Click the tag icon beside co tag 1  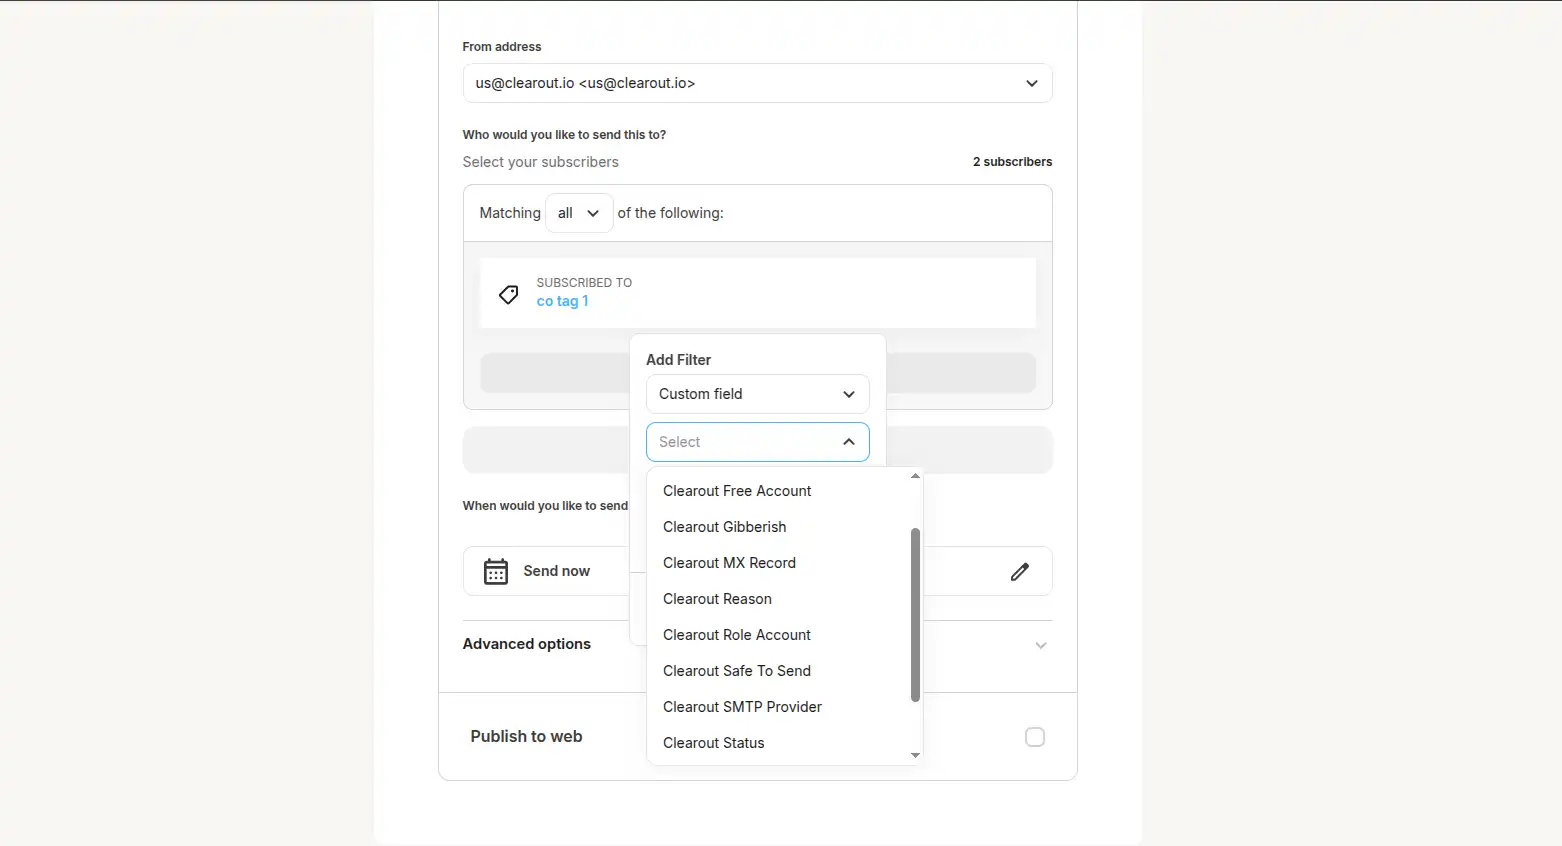[508, 294]
